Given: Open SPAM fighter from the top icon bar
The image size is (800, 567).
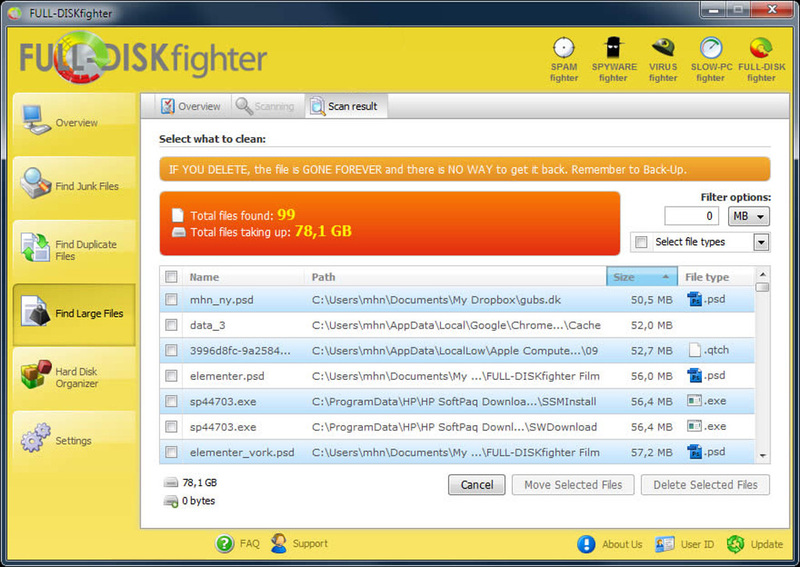Looking at the screenshot, I should pyautogui.click(x=564, y=59).
